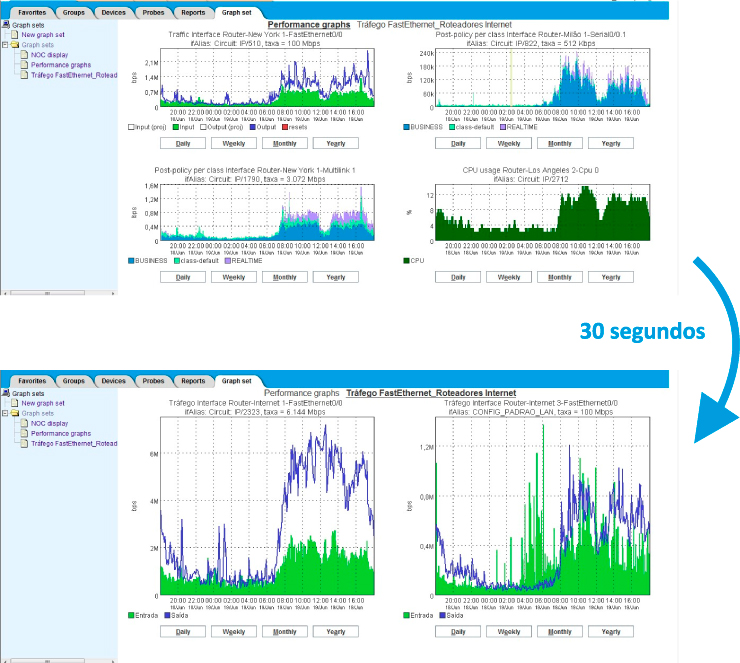The width and height of the screenshot is (740, 663).
Task: Click the Tráfego Router-Internet 3 graph
Action: point(542,506)
